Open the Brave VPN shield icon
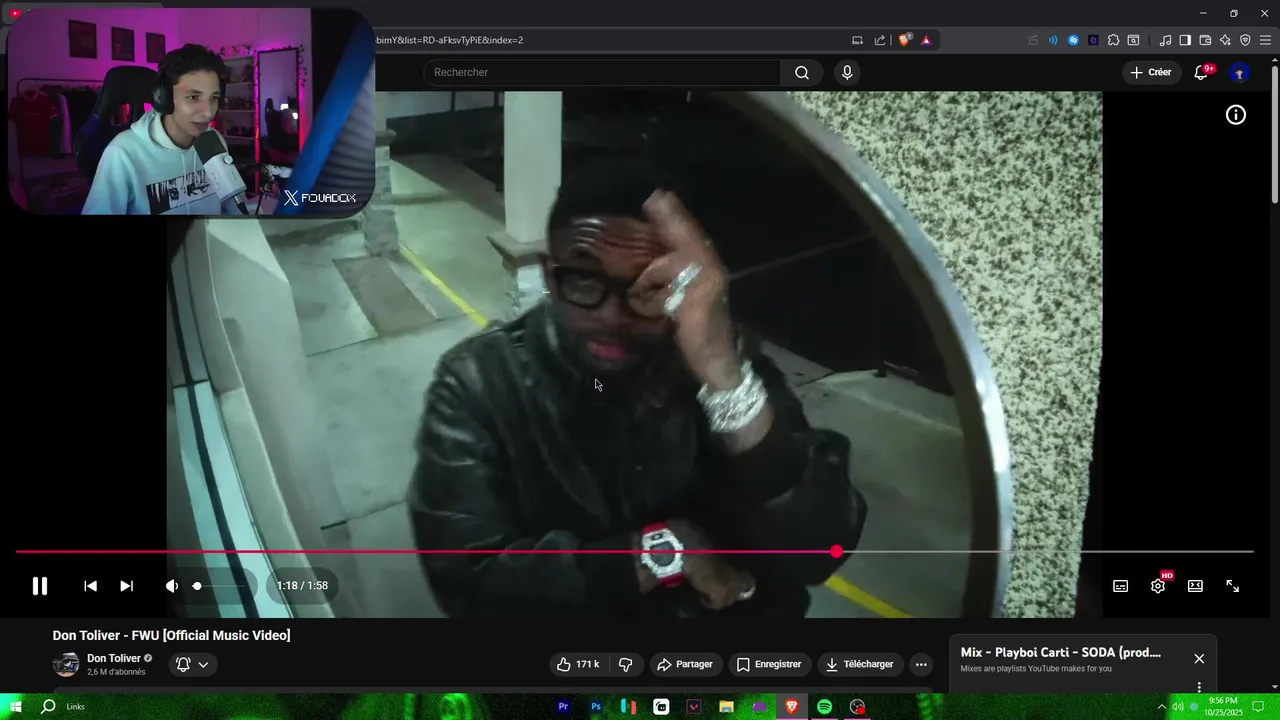The height and width of the screenshot is (720, 1280). pos(1245,40)
